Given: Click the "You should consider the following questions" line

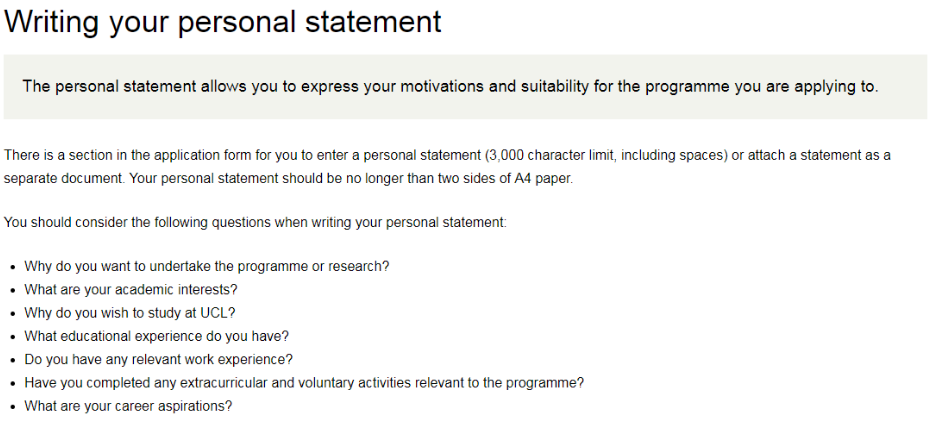Looking at the screenshot, I should pos(255,222).
